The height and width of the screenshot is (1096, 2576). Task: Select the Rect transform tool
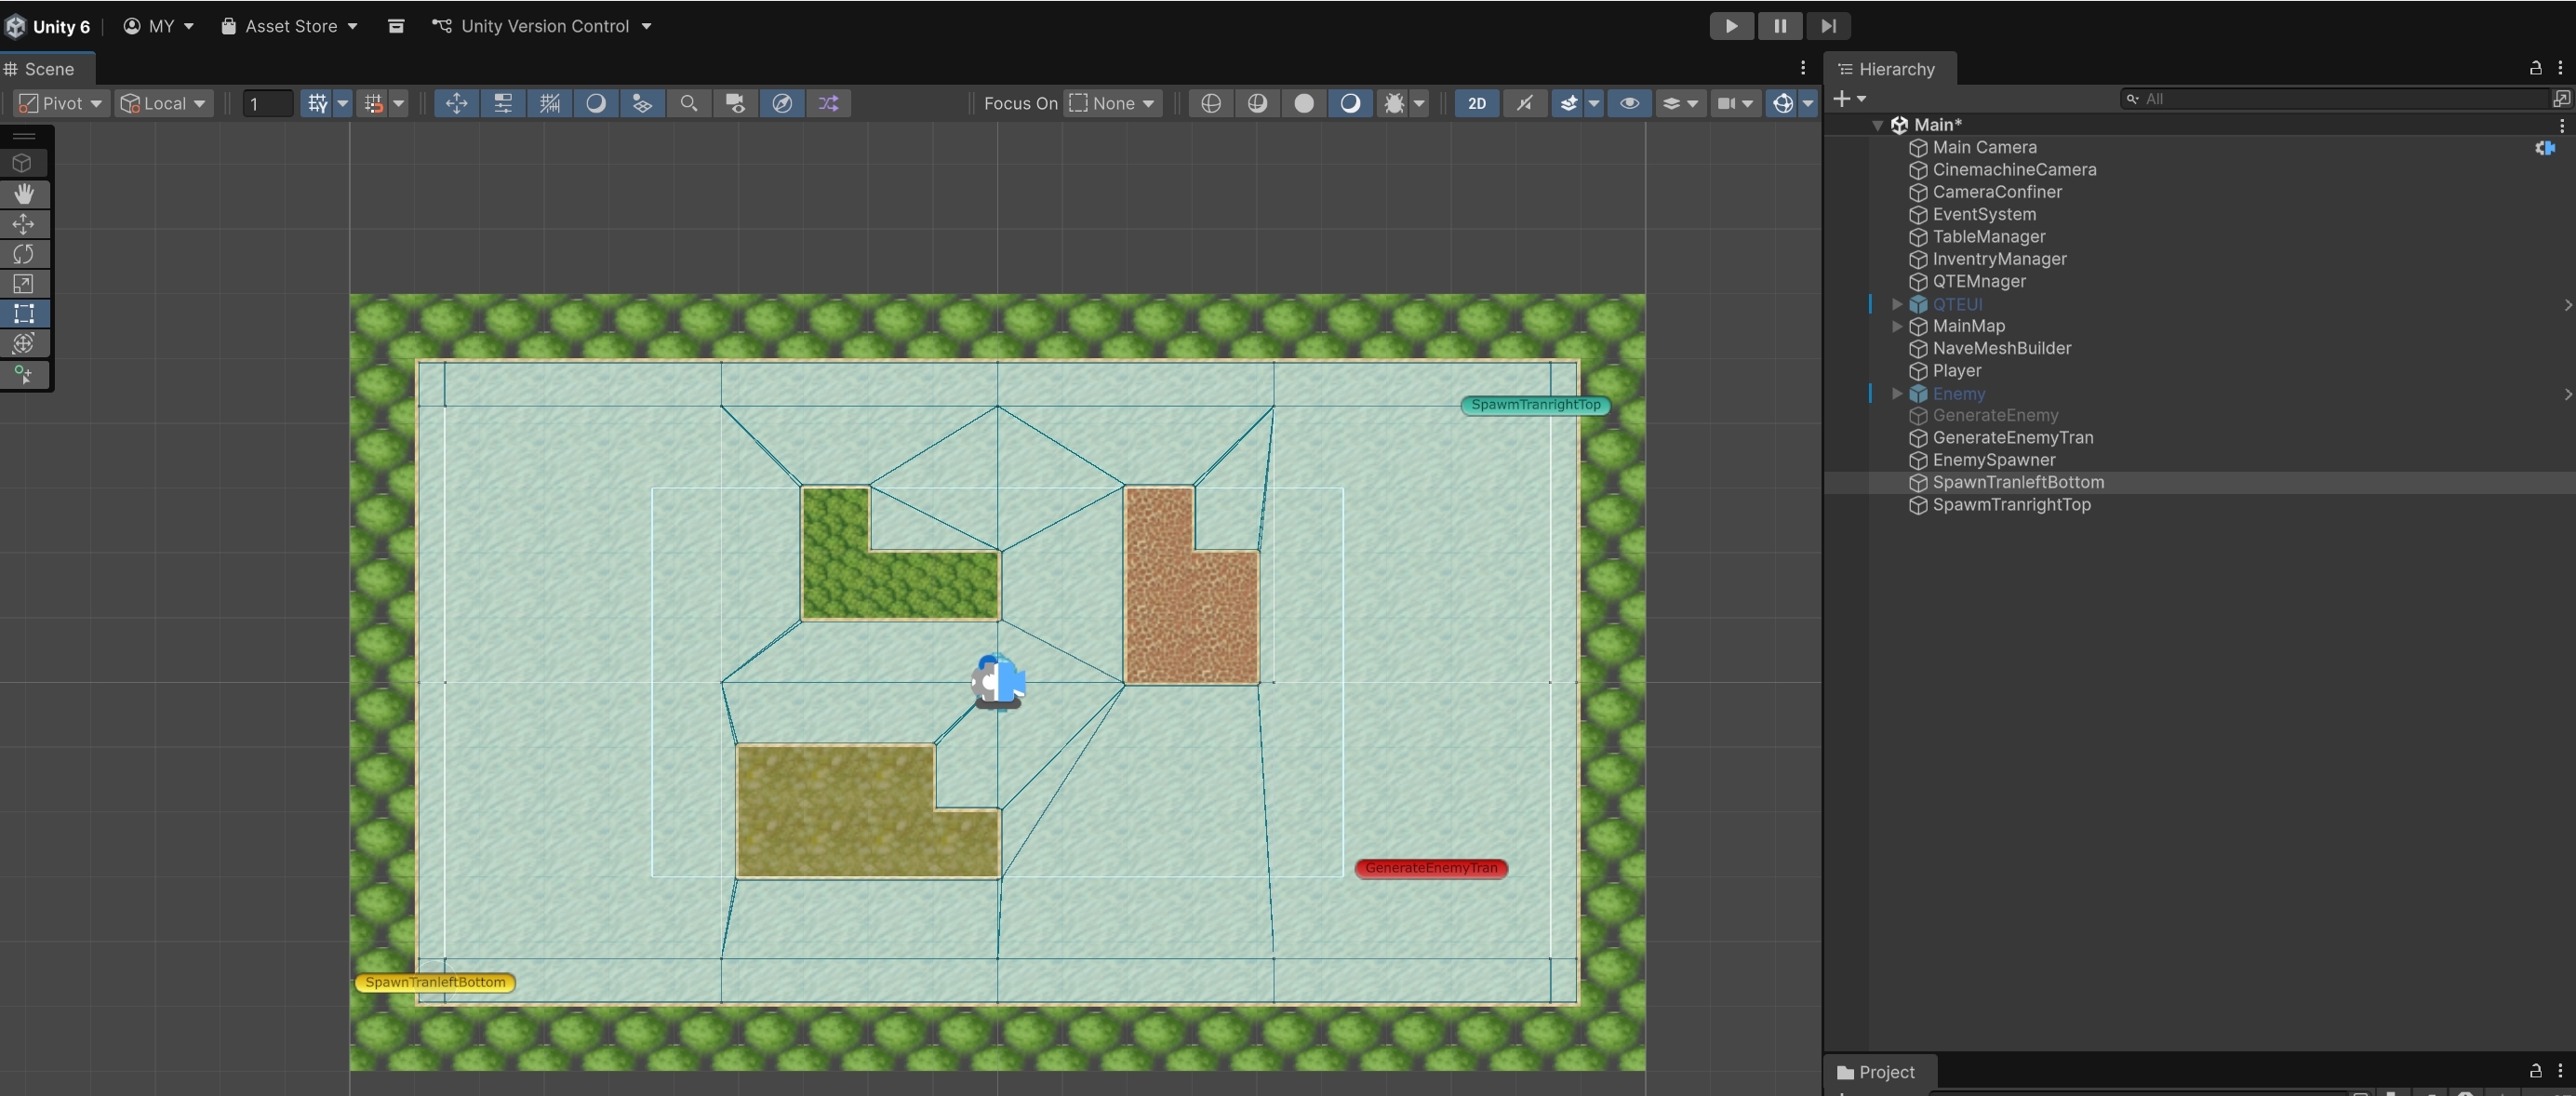24,314
